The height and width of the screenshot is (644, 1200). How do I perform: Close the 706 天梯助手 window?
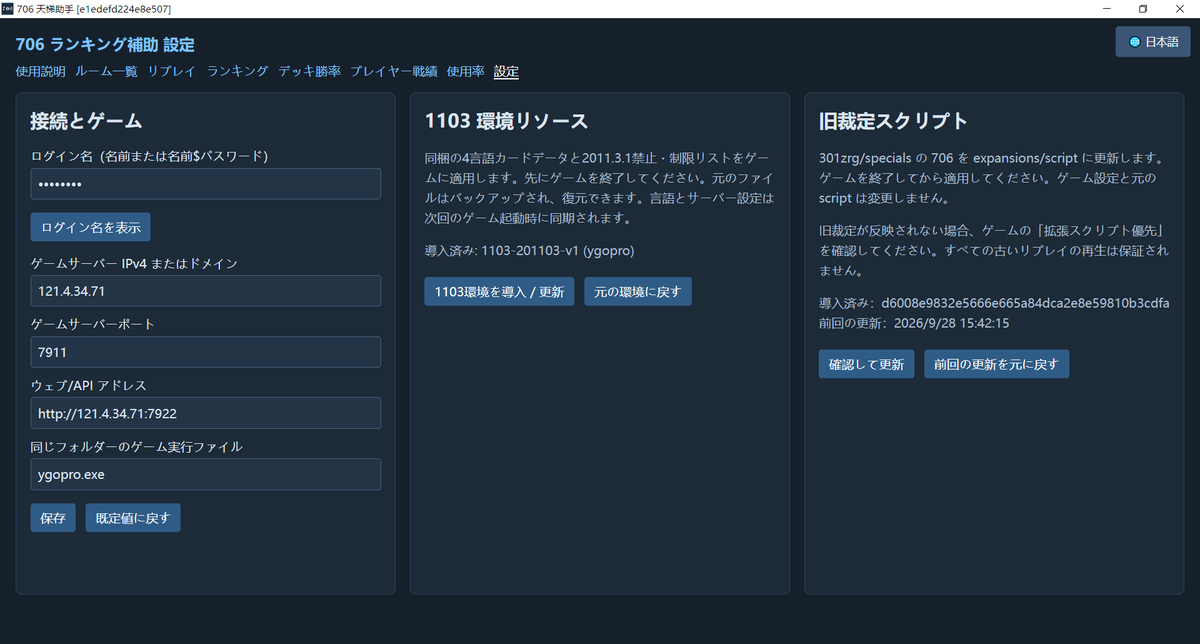[1182, 9]
